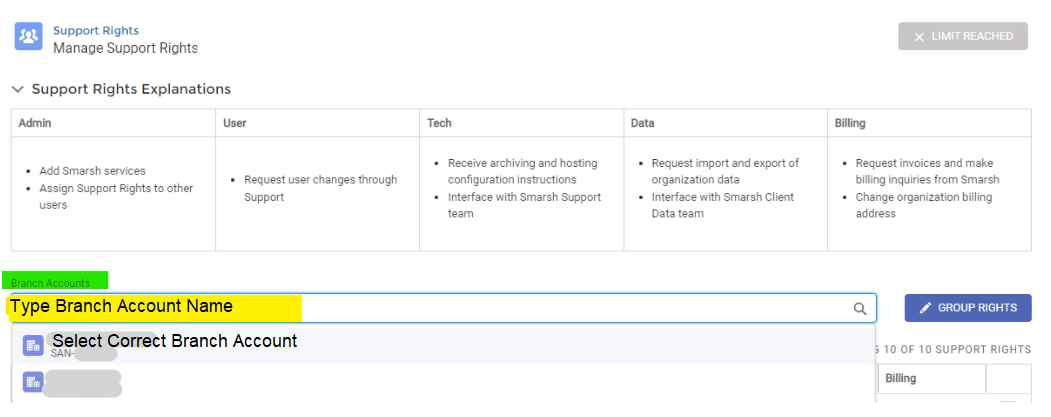Click building icon of second branch account result
1051x417 pixels.
coord(33,381)
